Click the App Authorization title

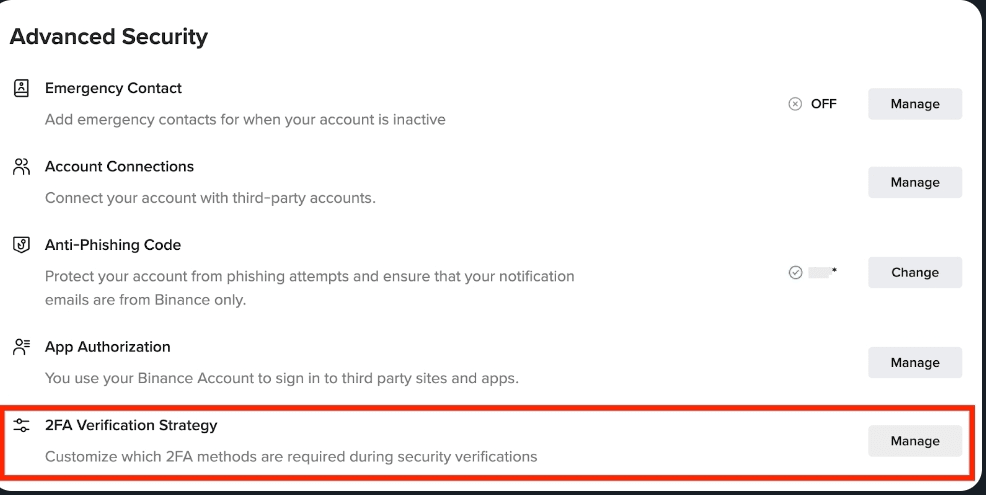click(x=107, y=347)
